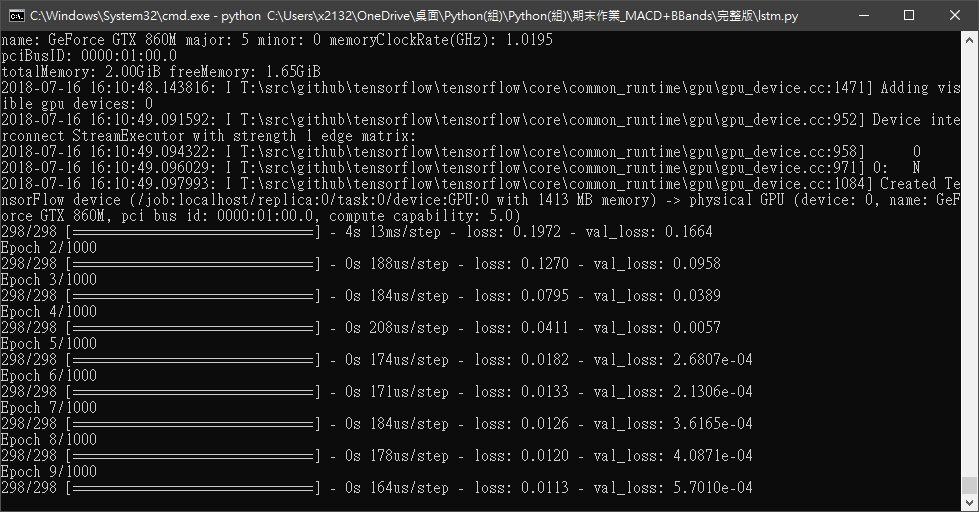This screenshot has width=979, height=512.
Task: Click the loss 0.0411 value
Action: (545, 328)
